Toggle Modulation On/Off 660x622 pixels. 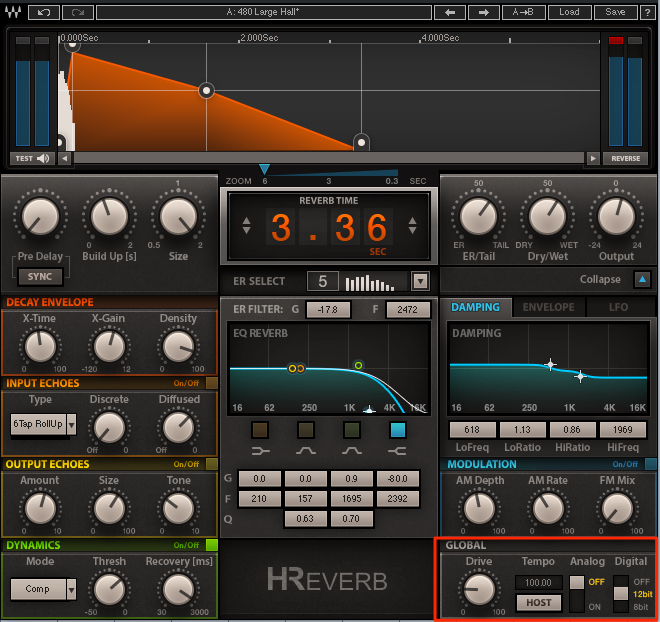(x=651, y=464)
